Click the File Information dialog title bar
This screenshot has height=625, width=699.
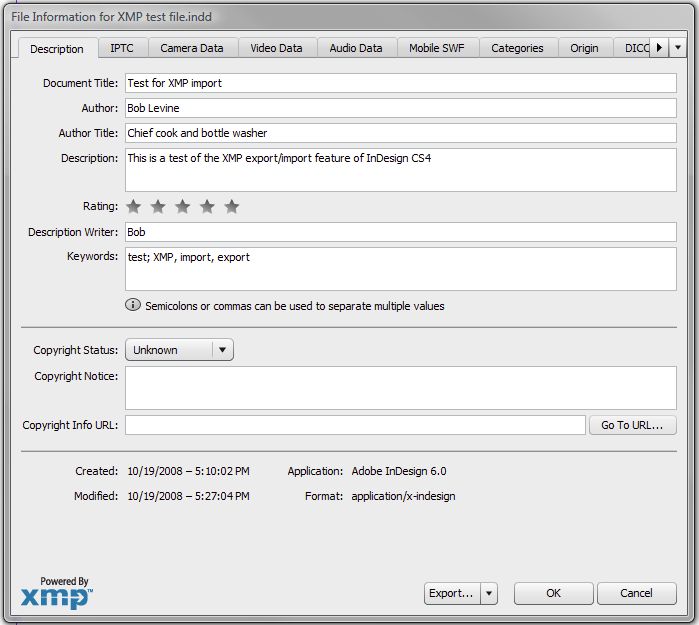pyautogui.click(x=350, y=17)
